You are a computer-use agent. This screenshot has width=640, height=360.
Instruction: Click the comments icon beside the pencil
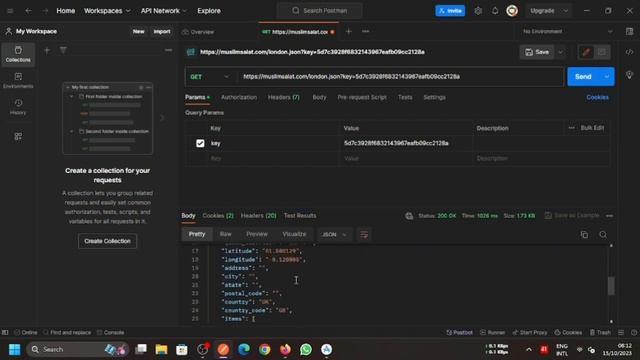coord(602,52)
